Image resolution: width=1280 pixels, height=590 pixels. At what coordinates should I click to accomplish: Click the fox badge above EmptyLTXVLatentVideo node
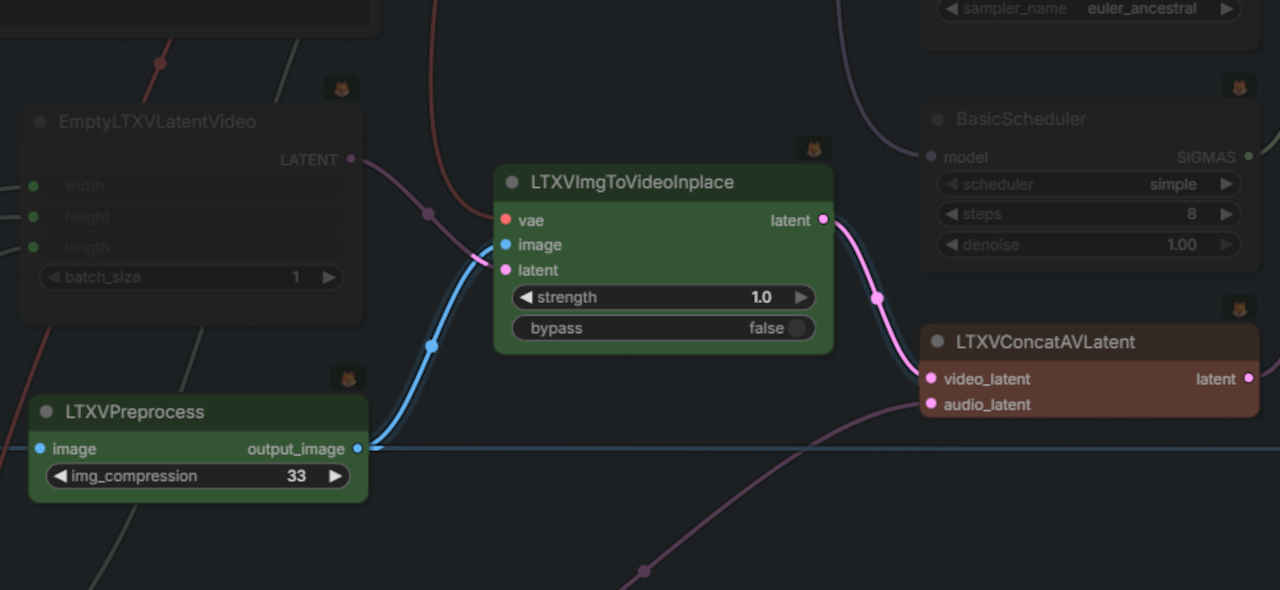341,89
